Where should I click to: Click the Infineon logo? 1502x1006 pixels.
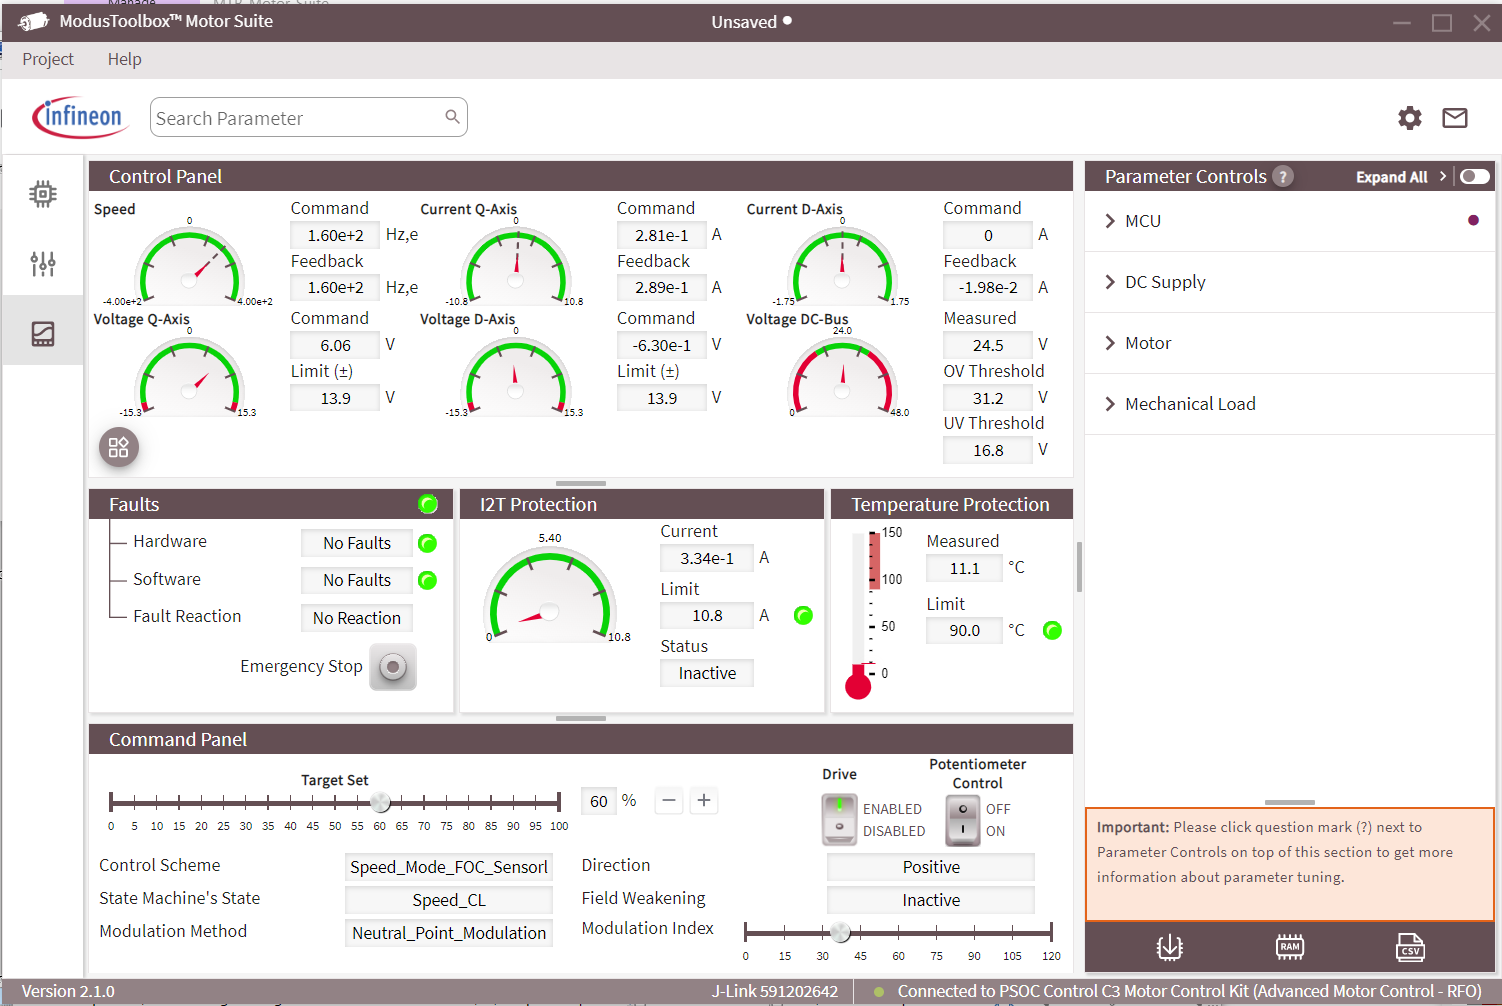click(80, 118)
